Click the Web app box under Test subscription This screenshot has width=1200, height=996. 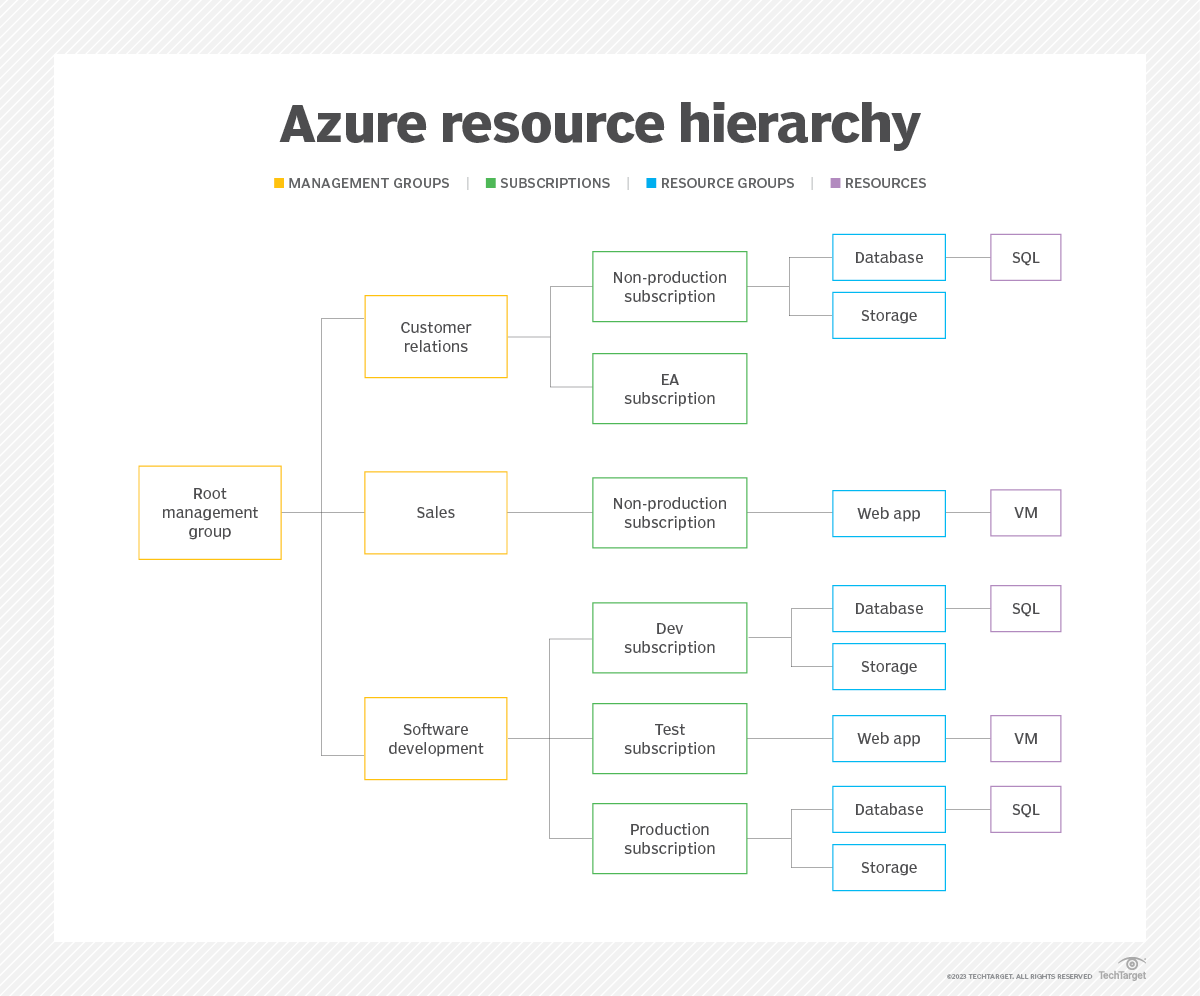888,738
